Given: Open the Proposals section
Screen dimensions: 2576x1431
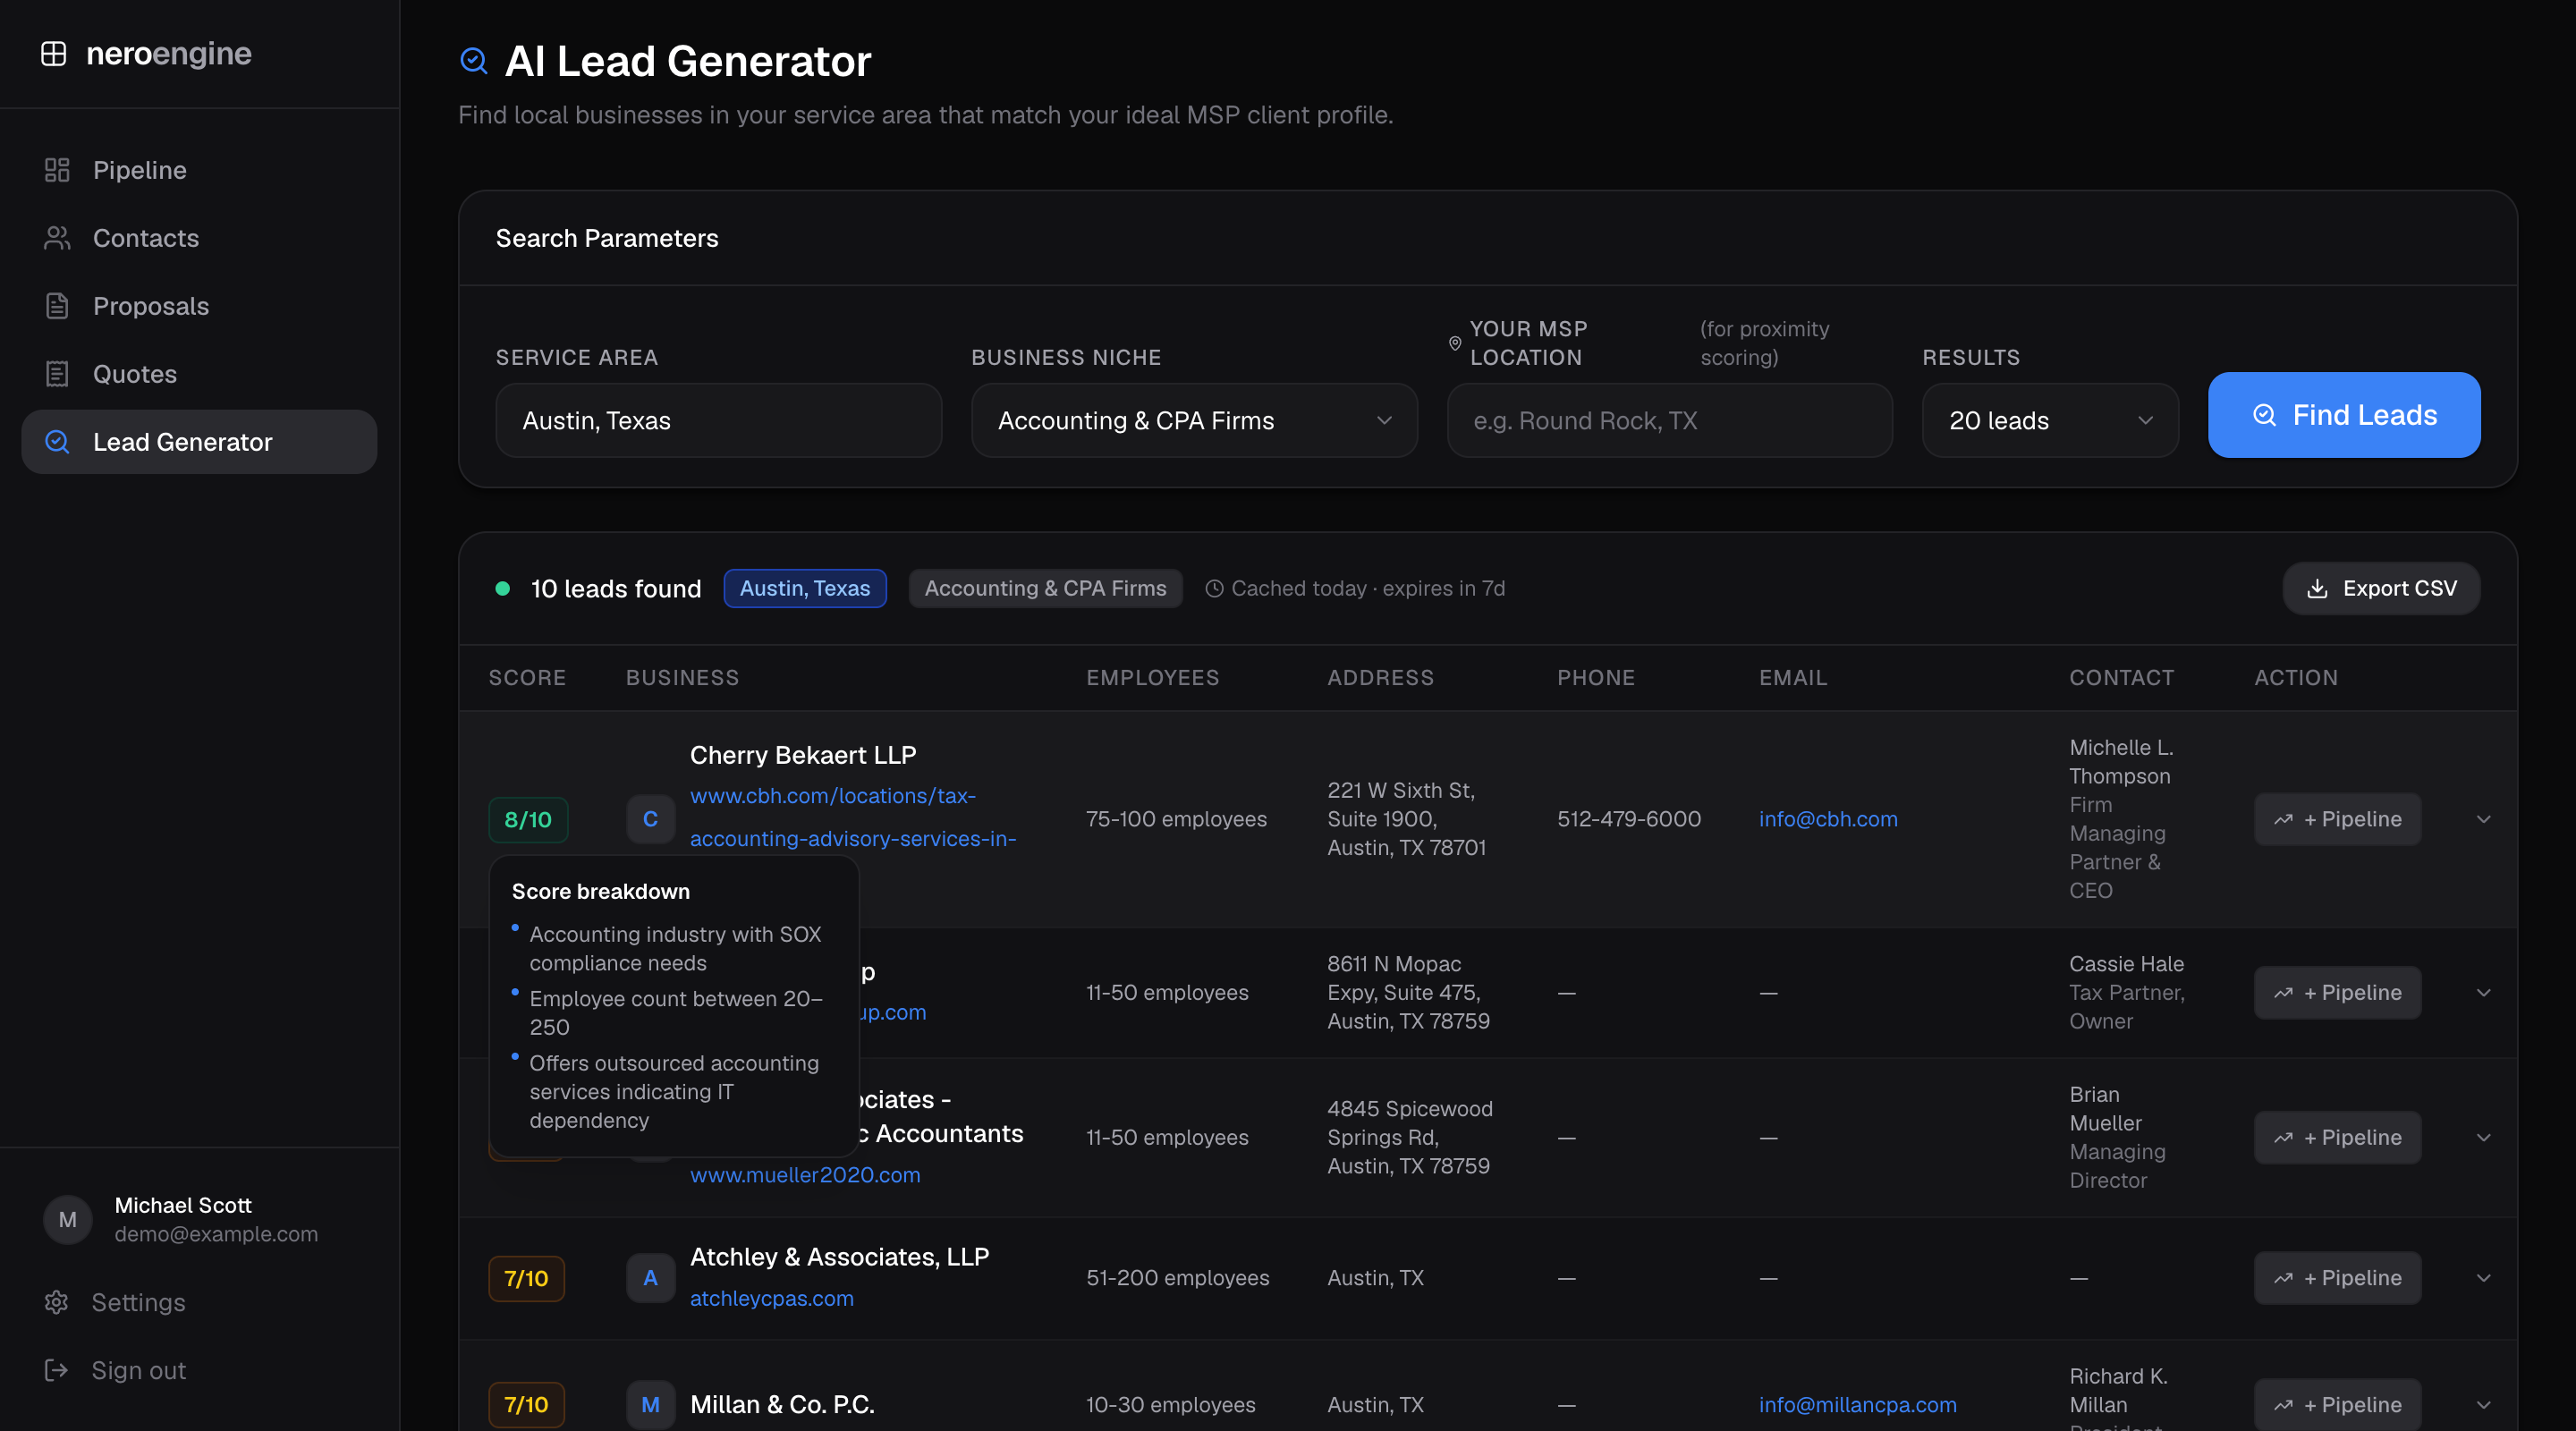Looking at the screenshot, I should 199,306.
